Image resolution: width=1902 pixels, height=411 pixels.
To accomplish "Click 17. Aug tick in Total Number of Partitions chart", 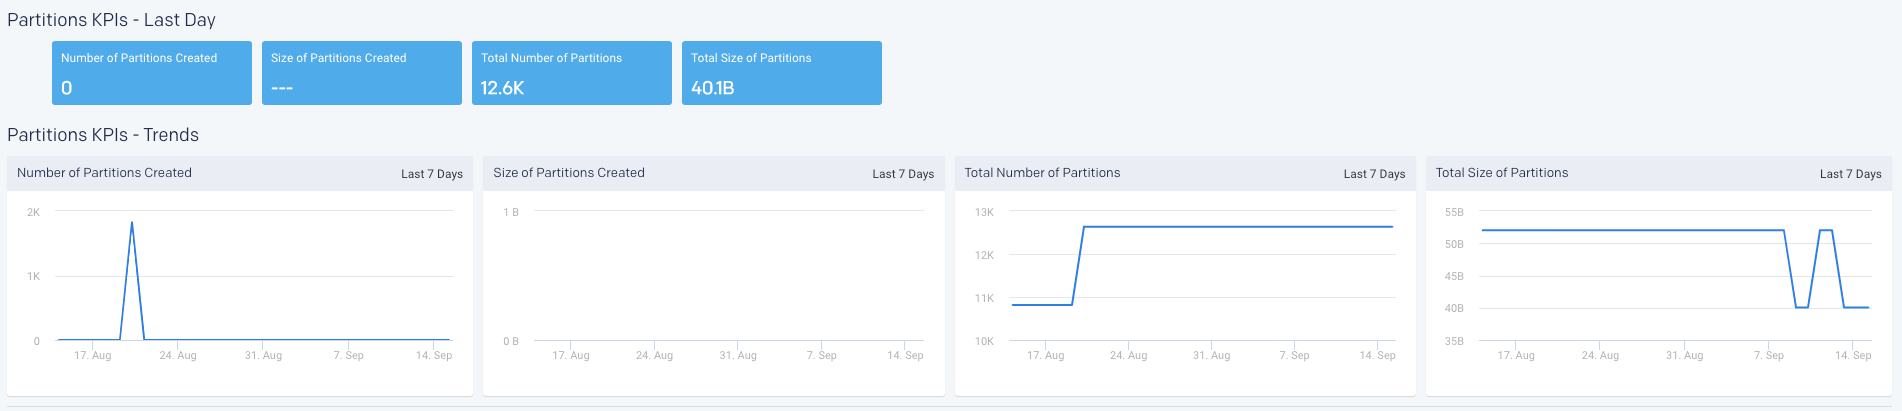I will [1046, 355].
